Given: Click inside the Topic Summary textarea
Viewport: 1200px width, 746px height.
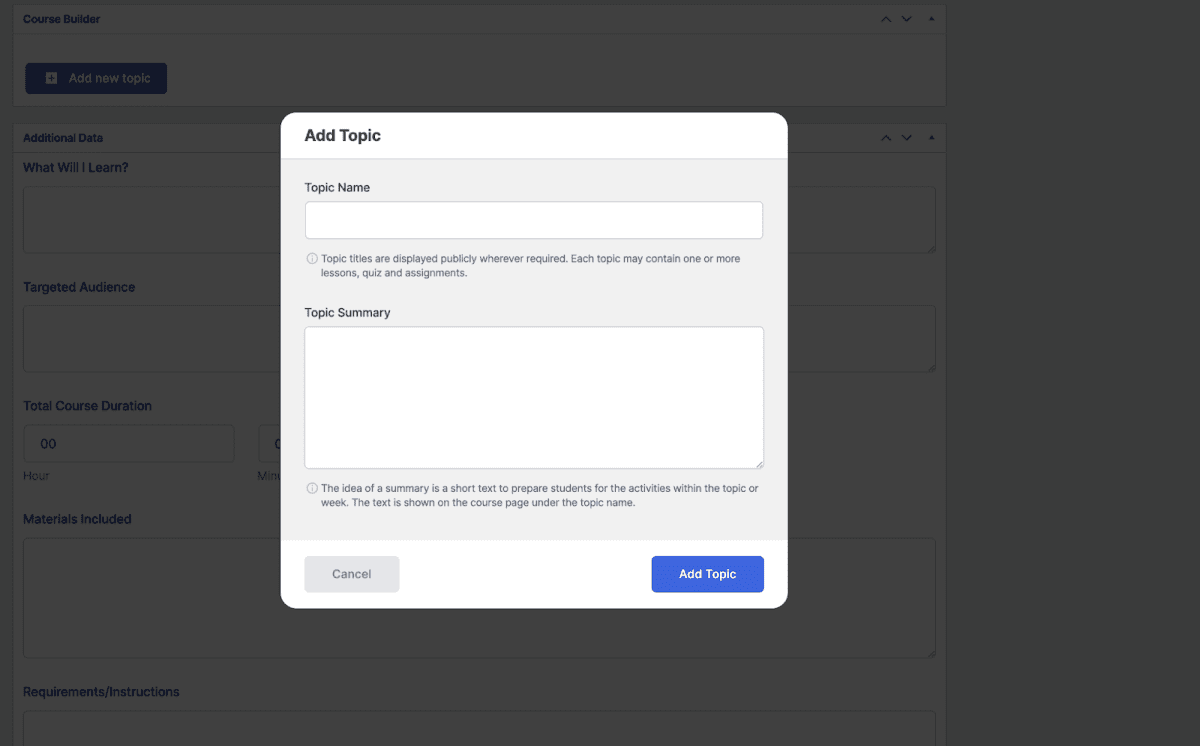Looking at the screenshot, I should (534, 397).
